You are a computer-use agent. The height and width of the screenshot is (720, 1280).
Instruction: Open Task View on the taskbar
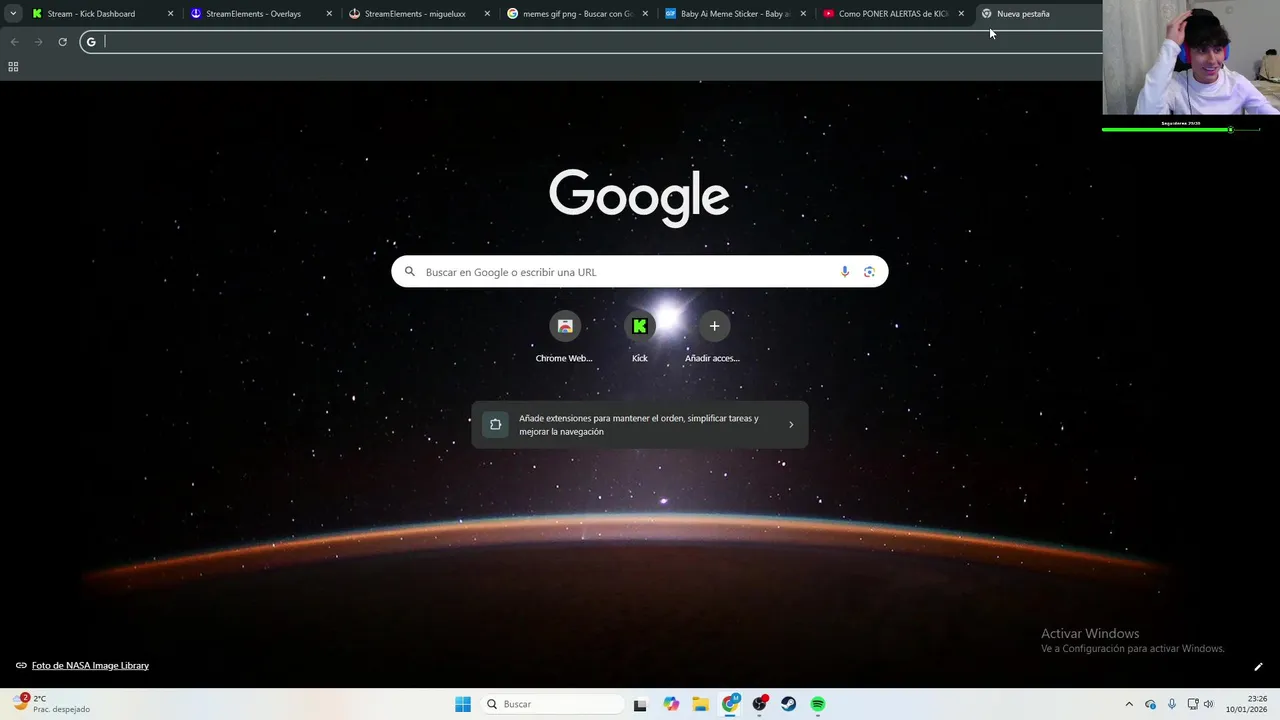(640, 704)
